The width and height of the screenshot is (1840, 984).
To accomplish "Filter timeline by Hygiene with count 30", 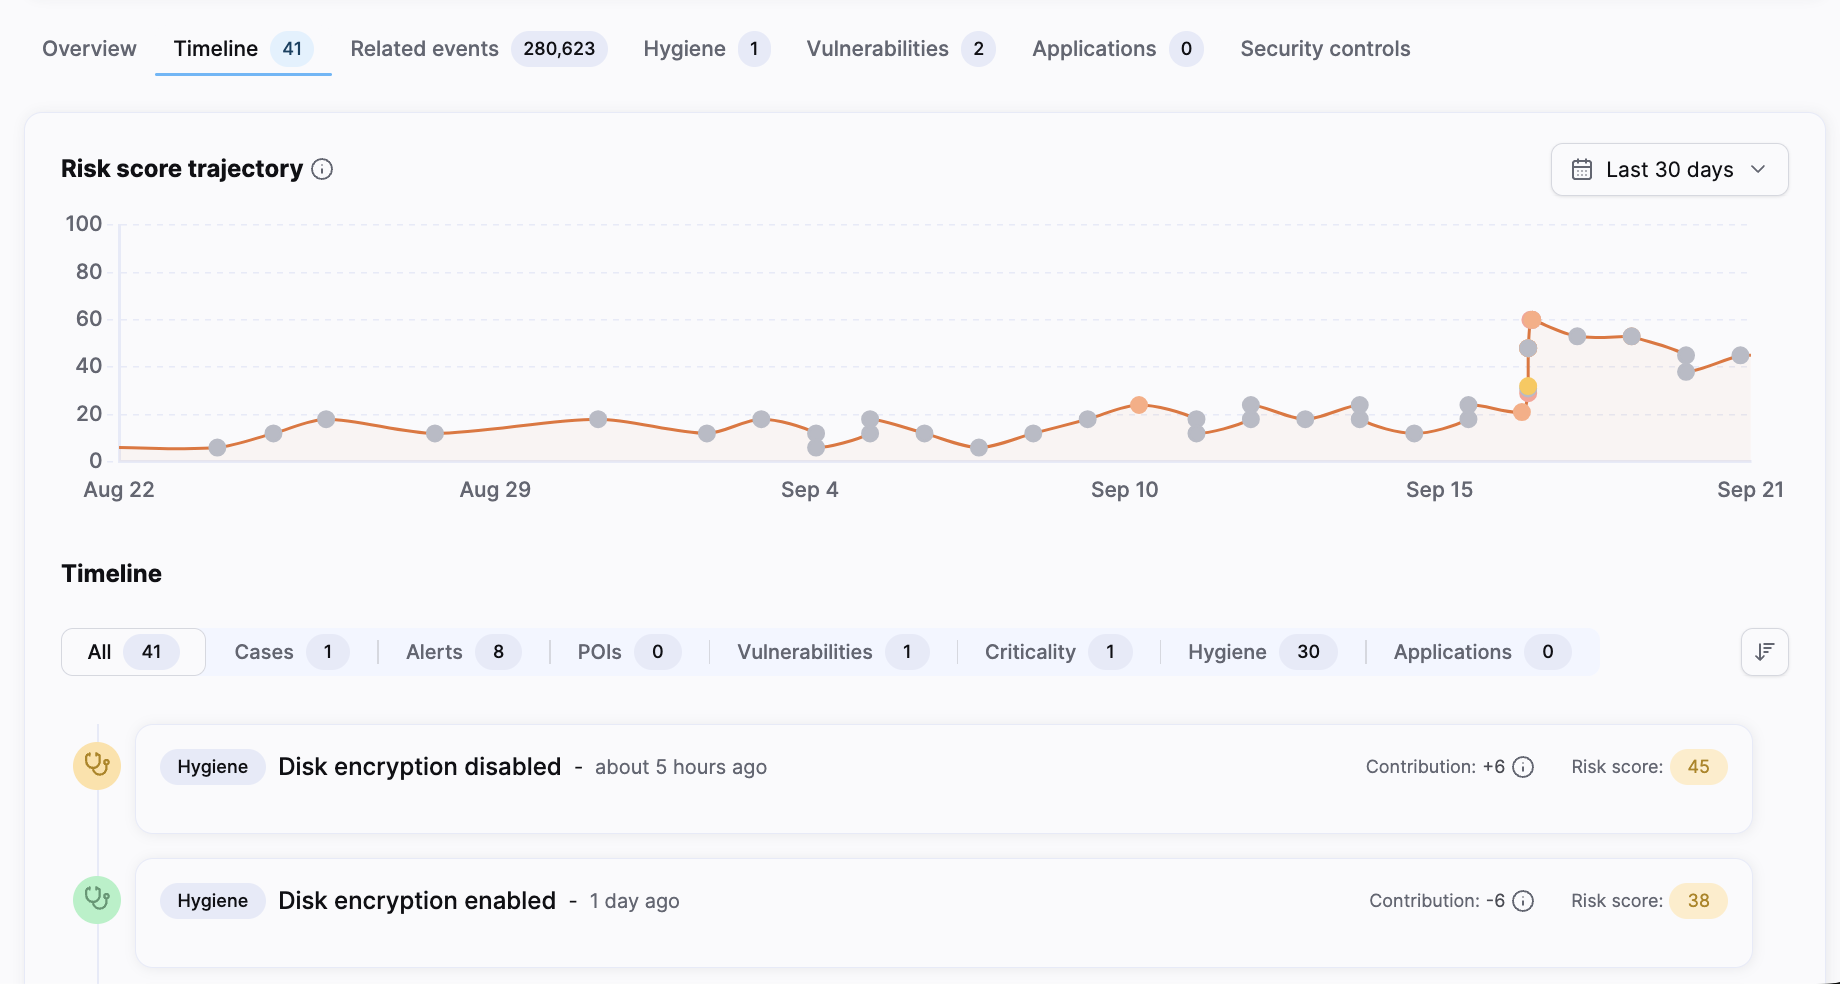I will (x=1262, y=652).
